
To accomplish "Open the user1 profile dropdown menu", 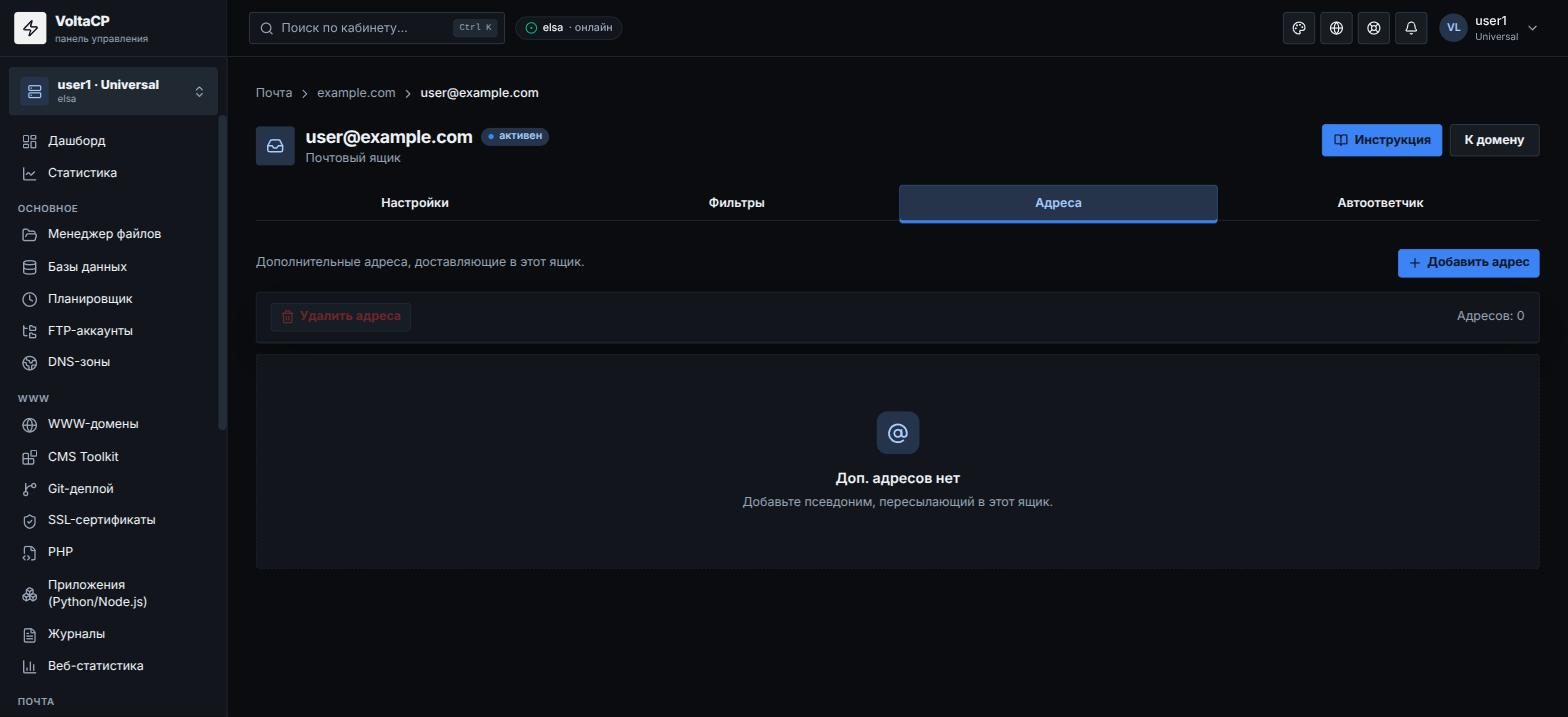I will tap(1488, 28).
